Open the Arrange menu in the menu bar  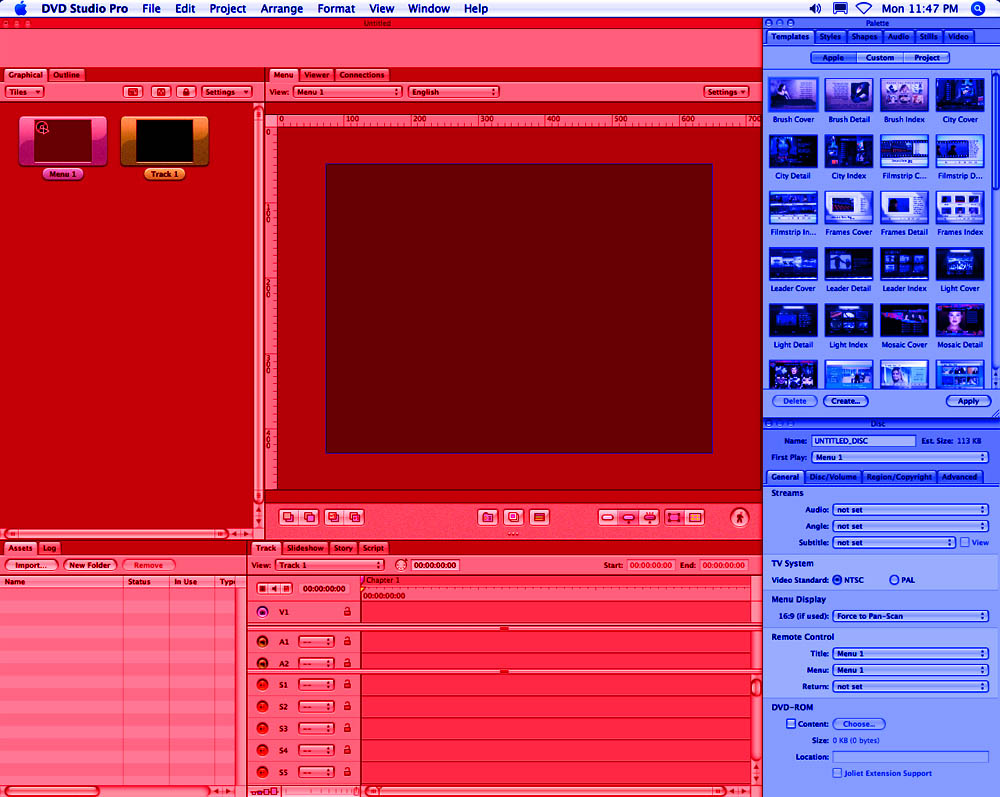tap(282, 8)
